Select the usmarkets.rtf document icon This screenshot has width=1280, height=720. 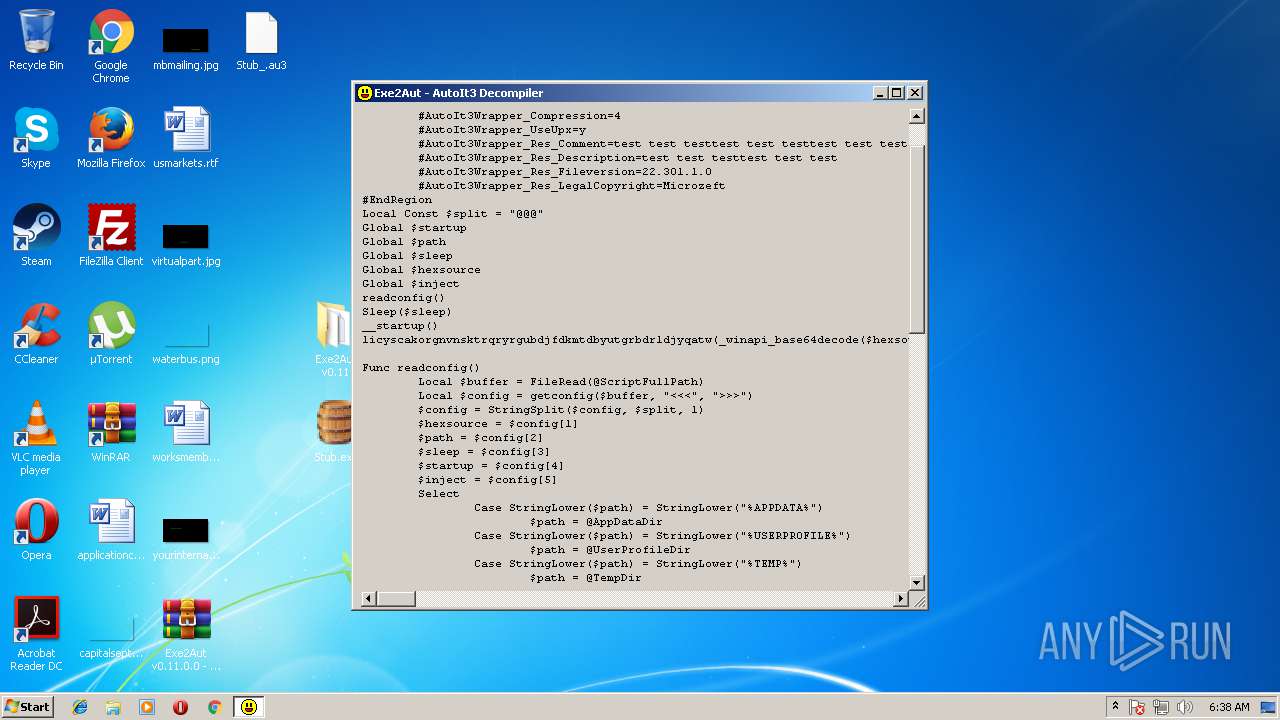[186, 139]
